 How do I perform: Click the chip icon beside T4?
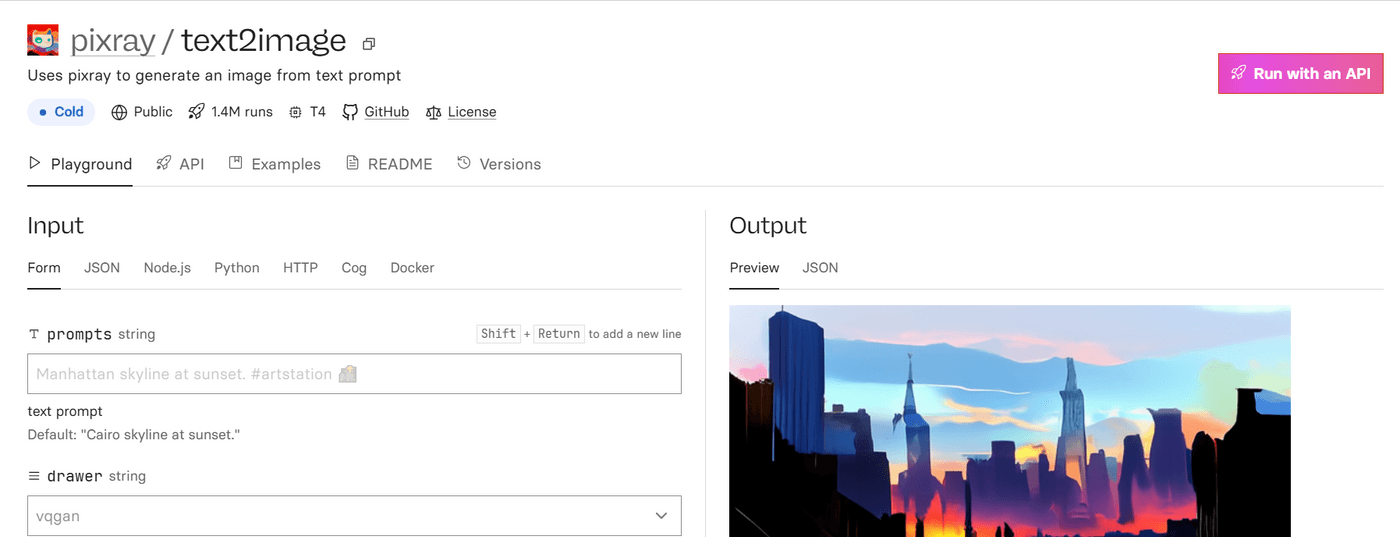[295, 112]
